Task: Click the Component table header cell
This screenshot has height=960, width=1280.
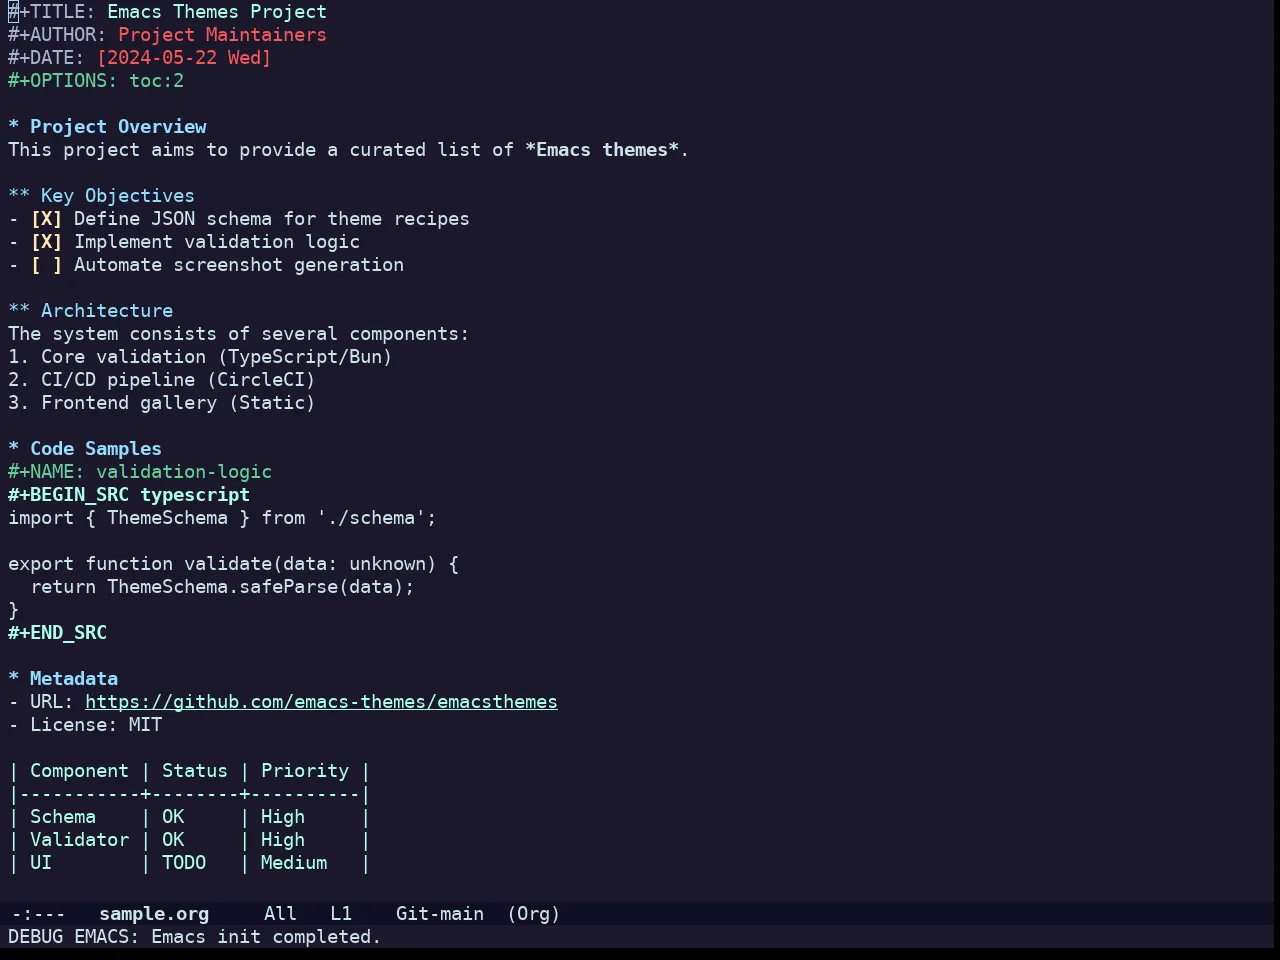Action: (x=79, y=771)
